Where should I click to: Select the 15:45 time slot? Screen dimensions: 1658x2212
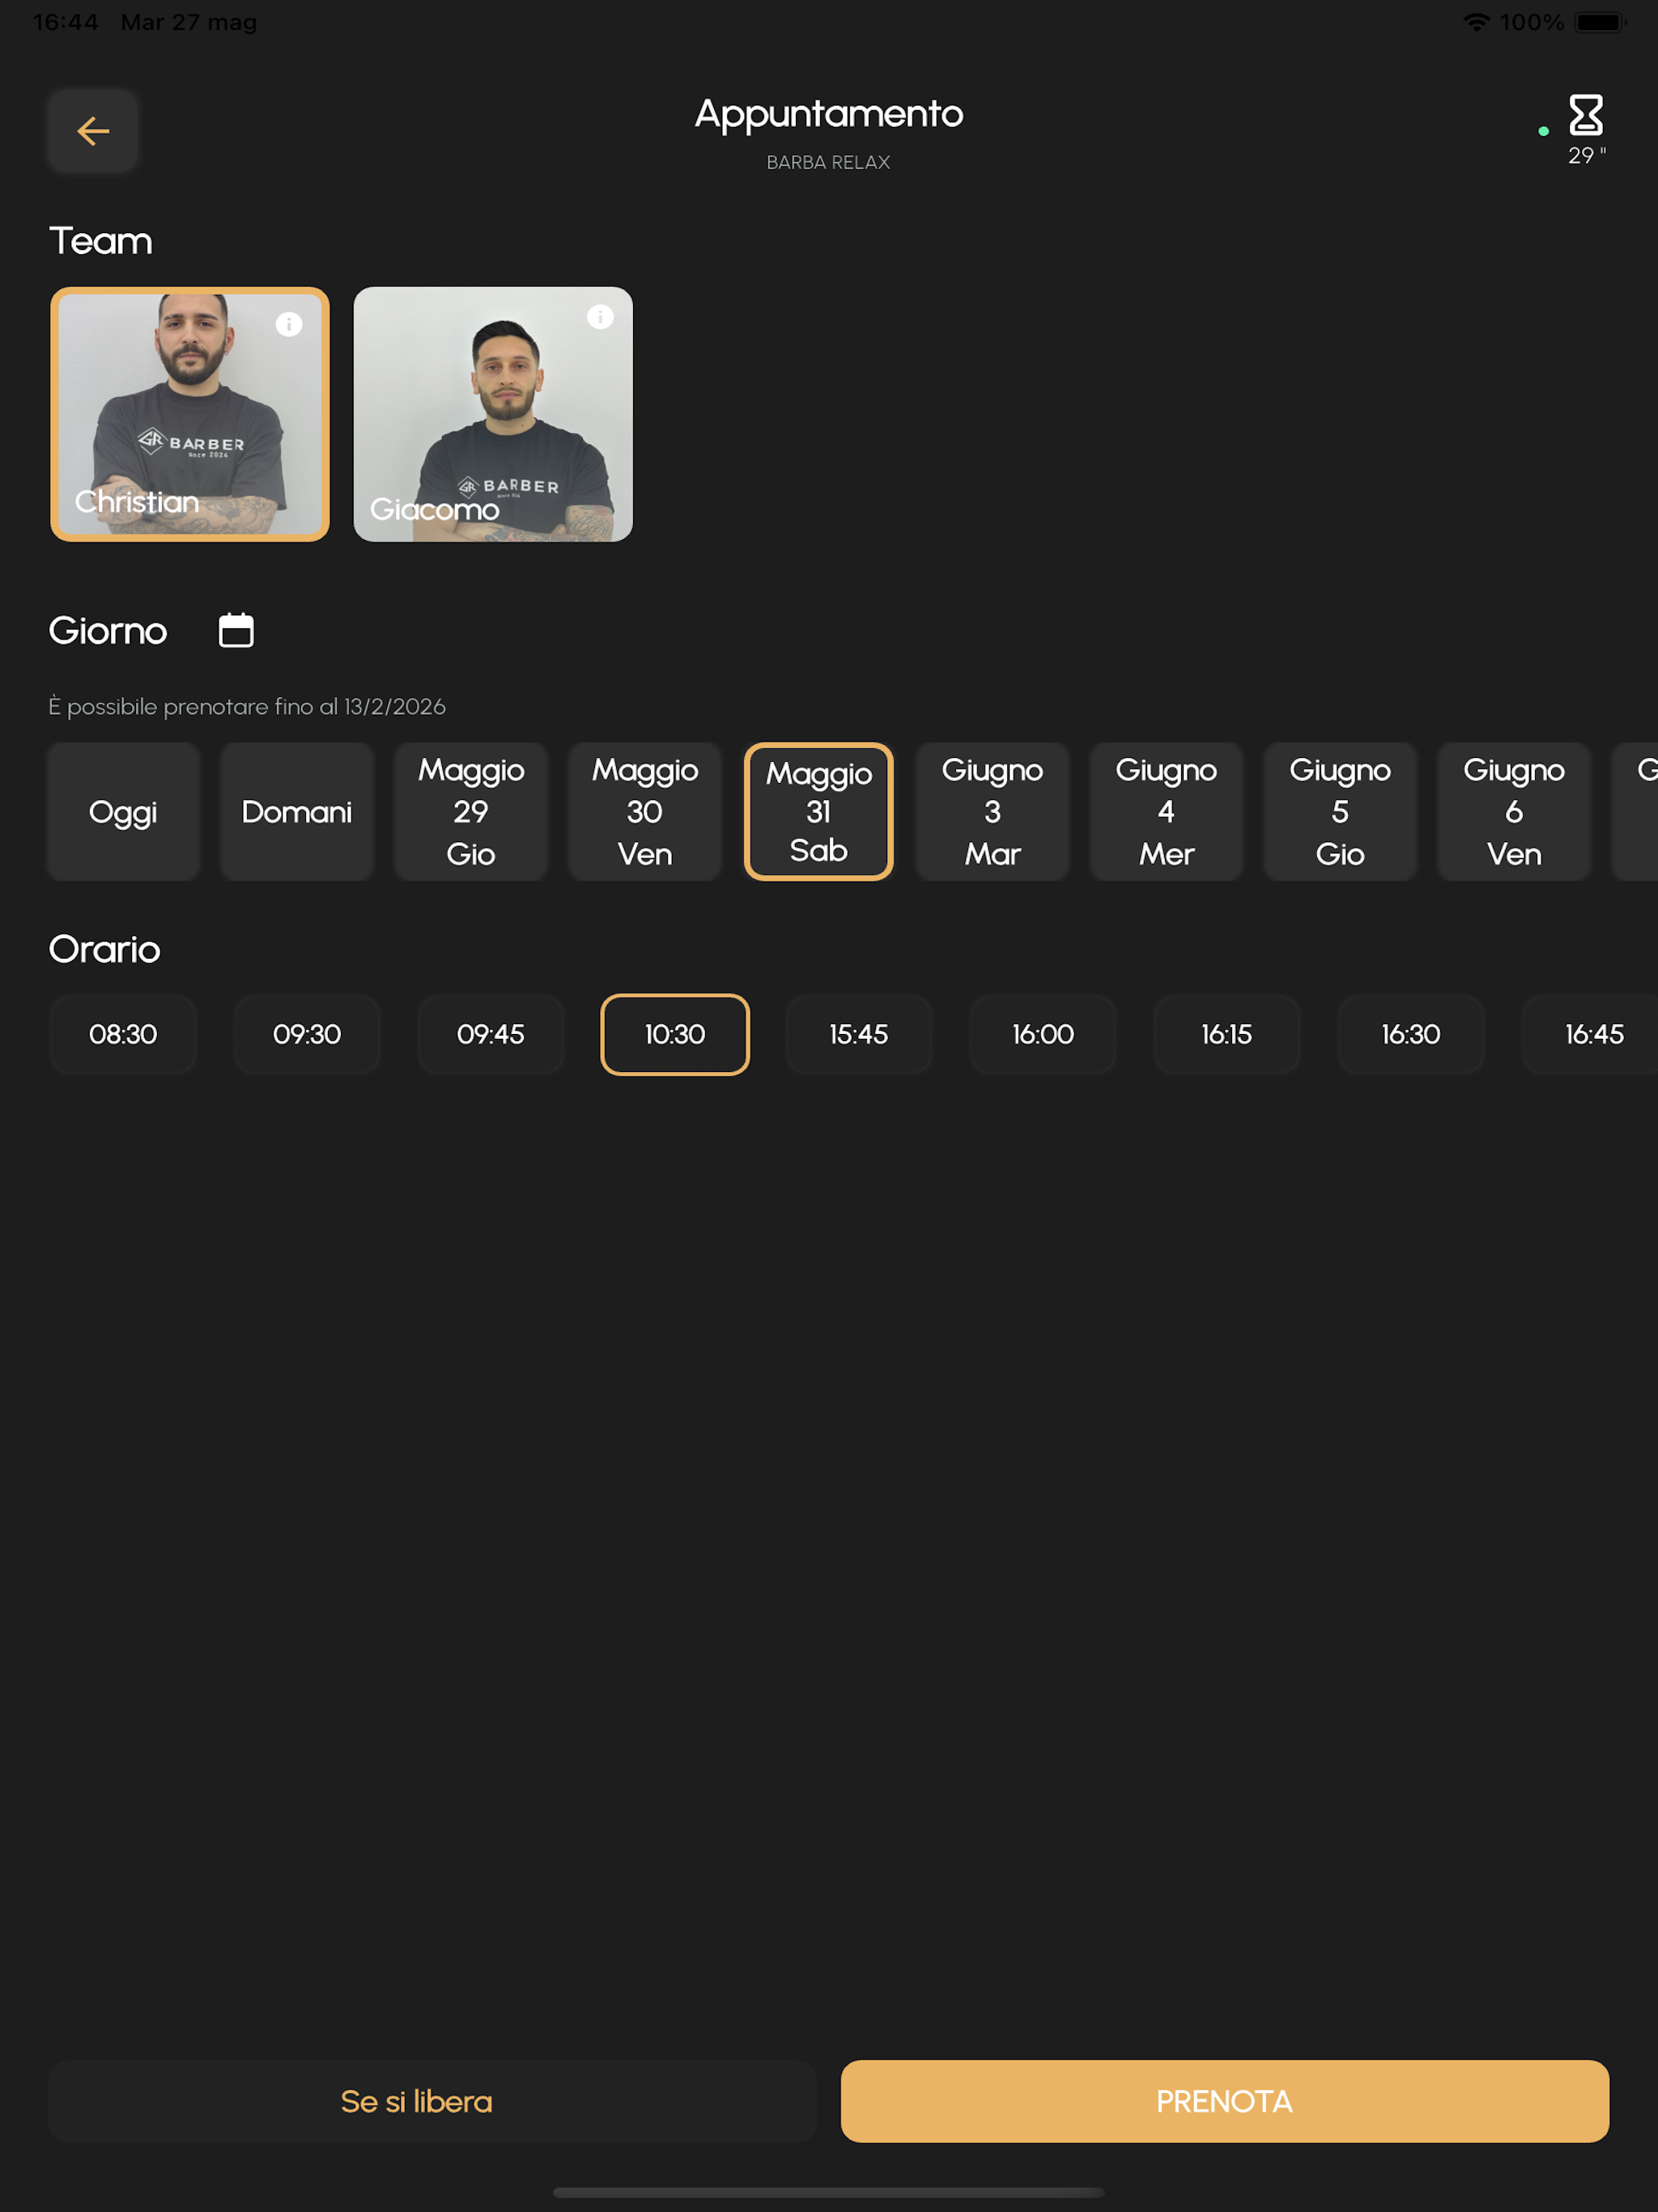(859, 1034)
